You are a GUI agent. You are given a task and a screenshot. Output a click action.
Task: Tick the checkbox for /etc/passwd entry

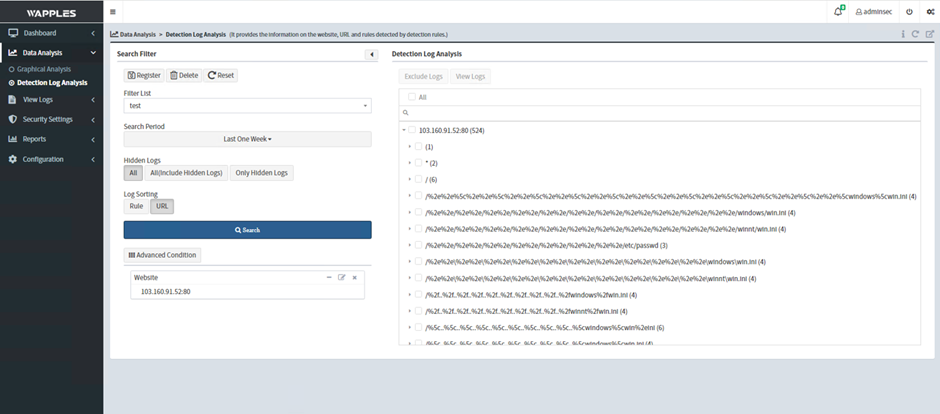tap(418, 244)
